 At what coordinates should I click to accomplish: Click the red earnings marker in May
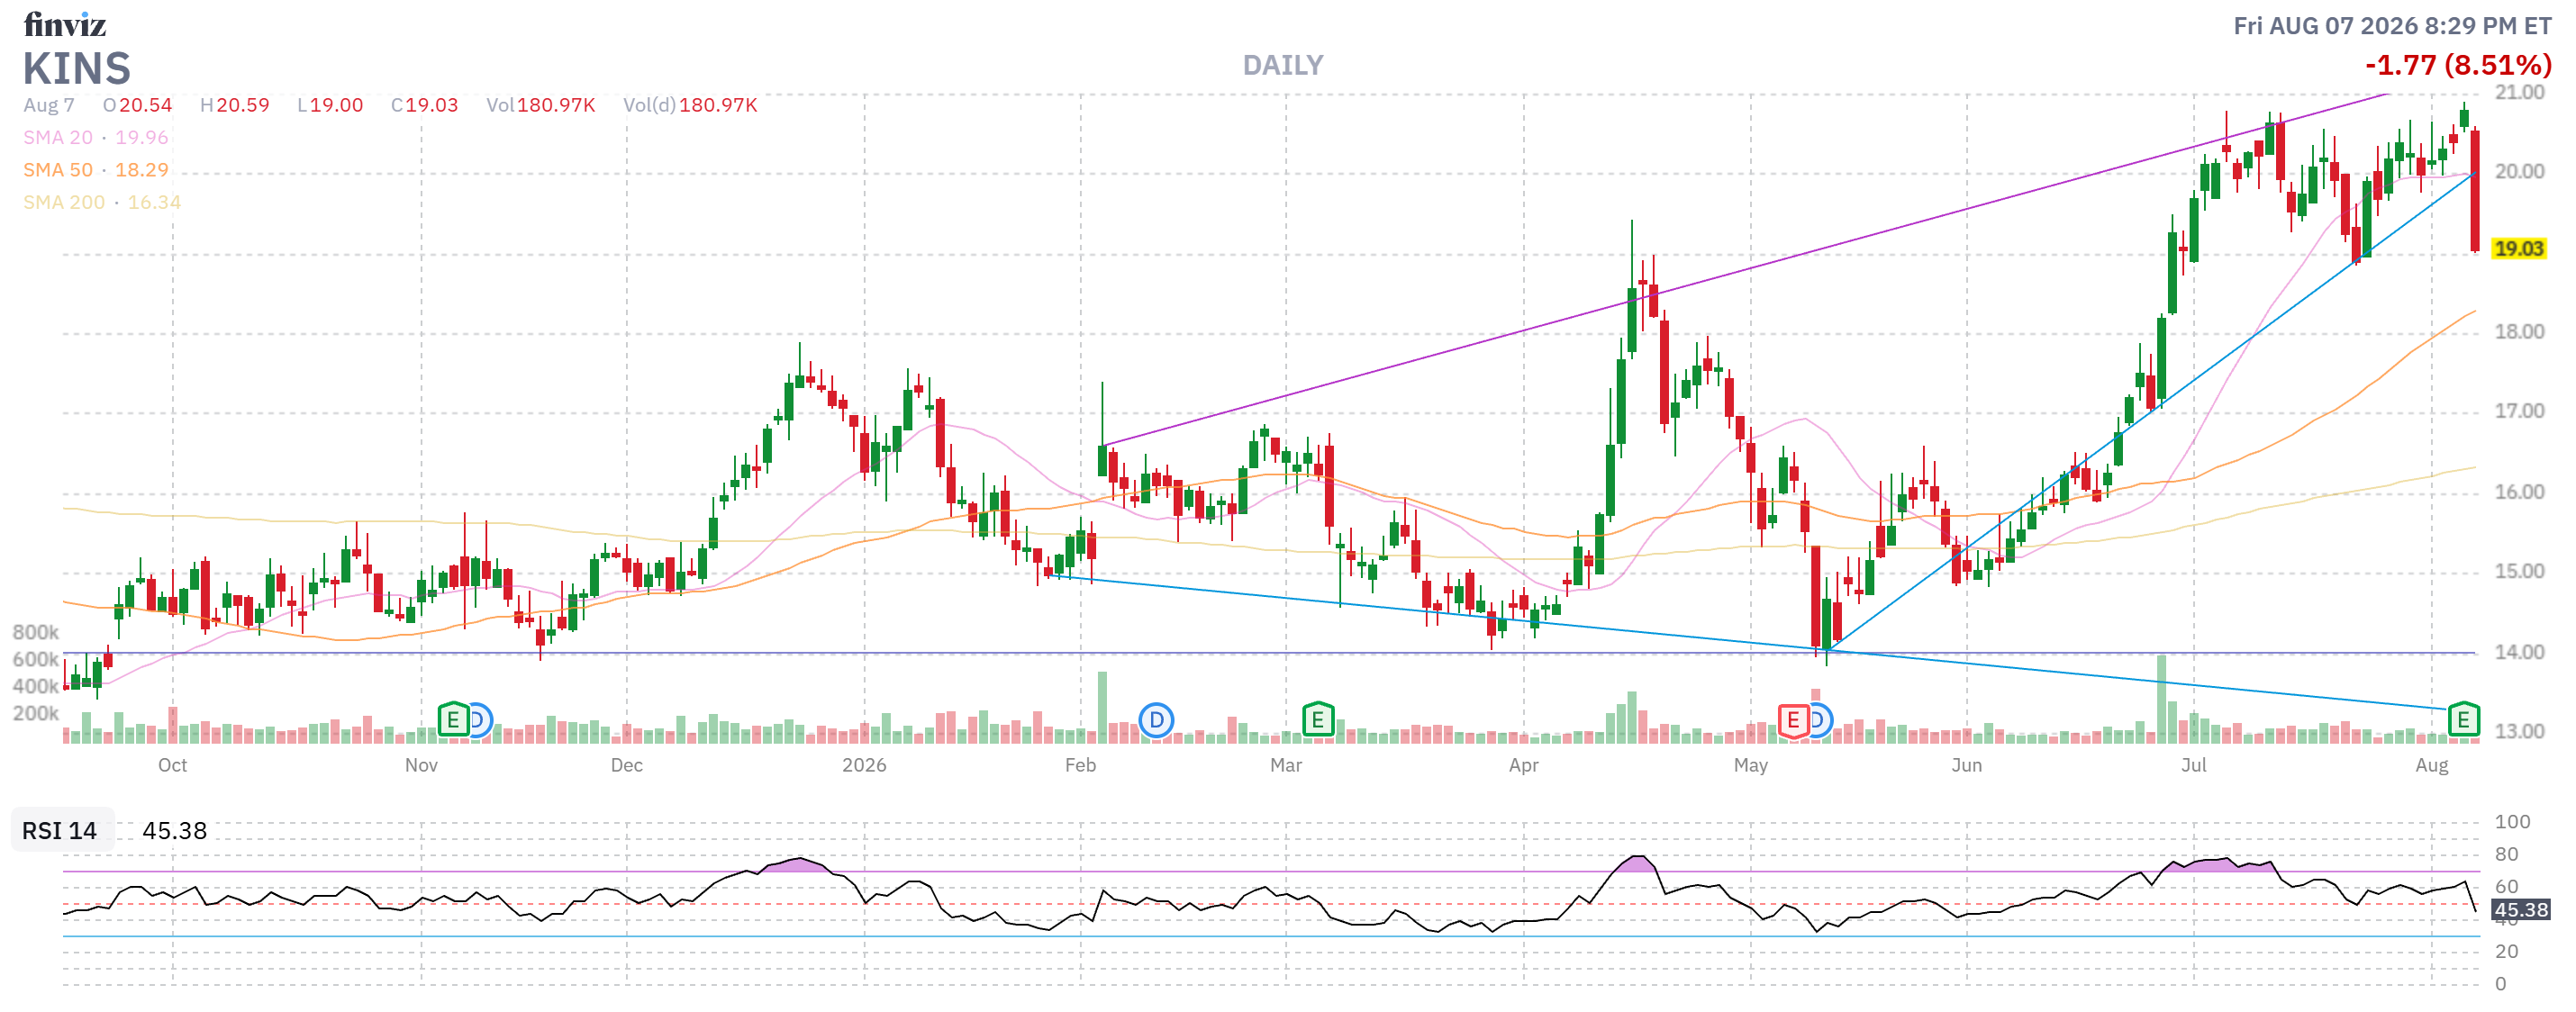click(1792, 720)
